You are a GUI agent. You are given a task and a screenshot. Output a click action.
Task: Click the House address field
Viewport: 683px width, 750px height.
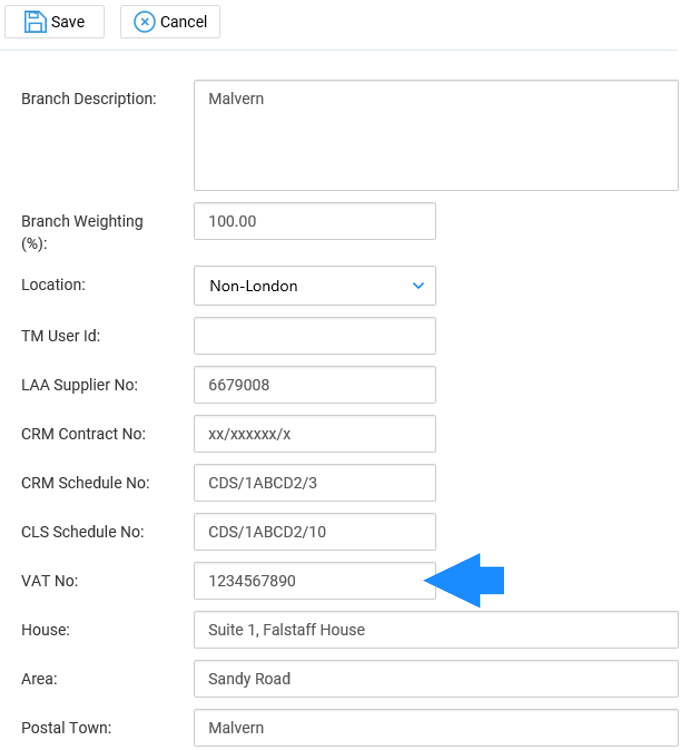coord(436,630)
